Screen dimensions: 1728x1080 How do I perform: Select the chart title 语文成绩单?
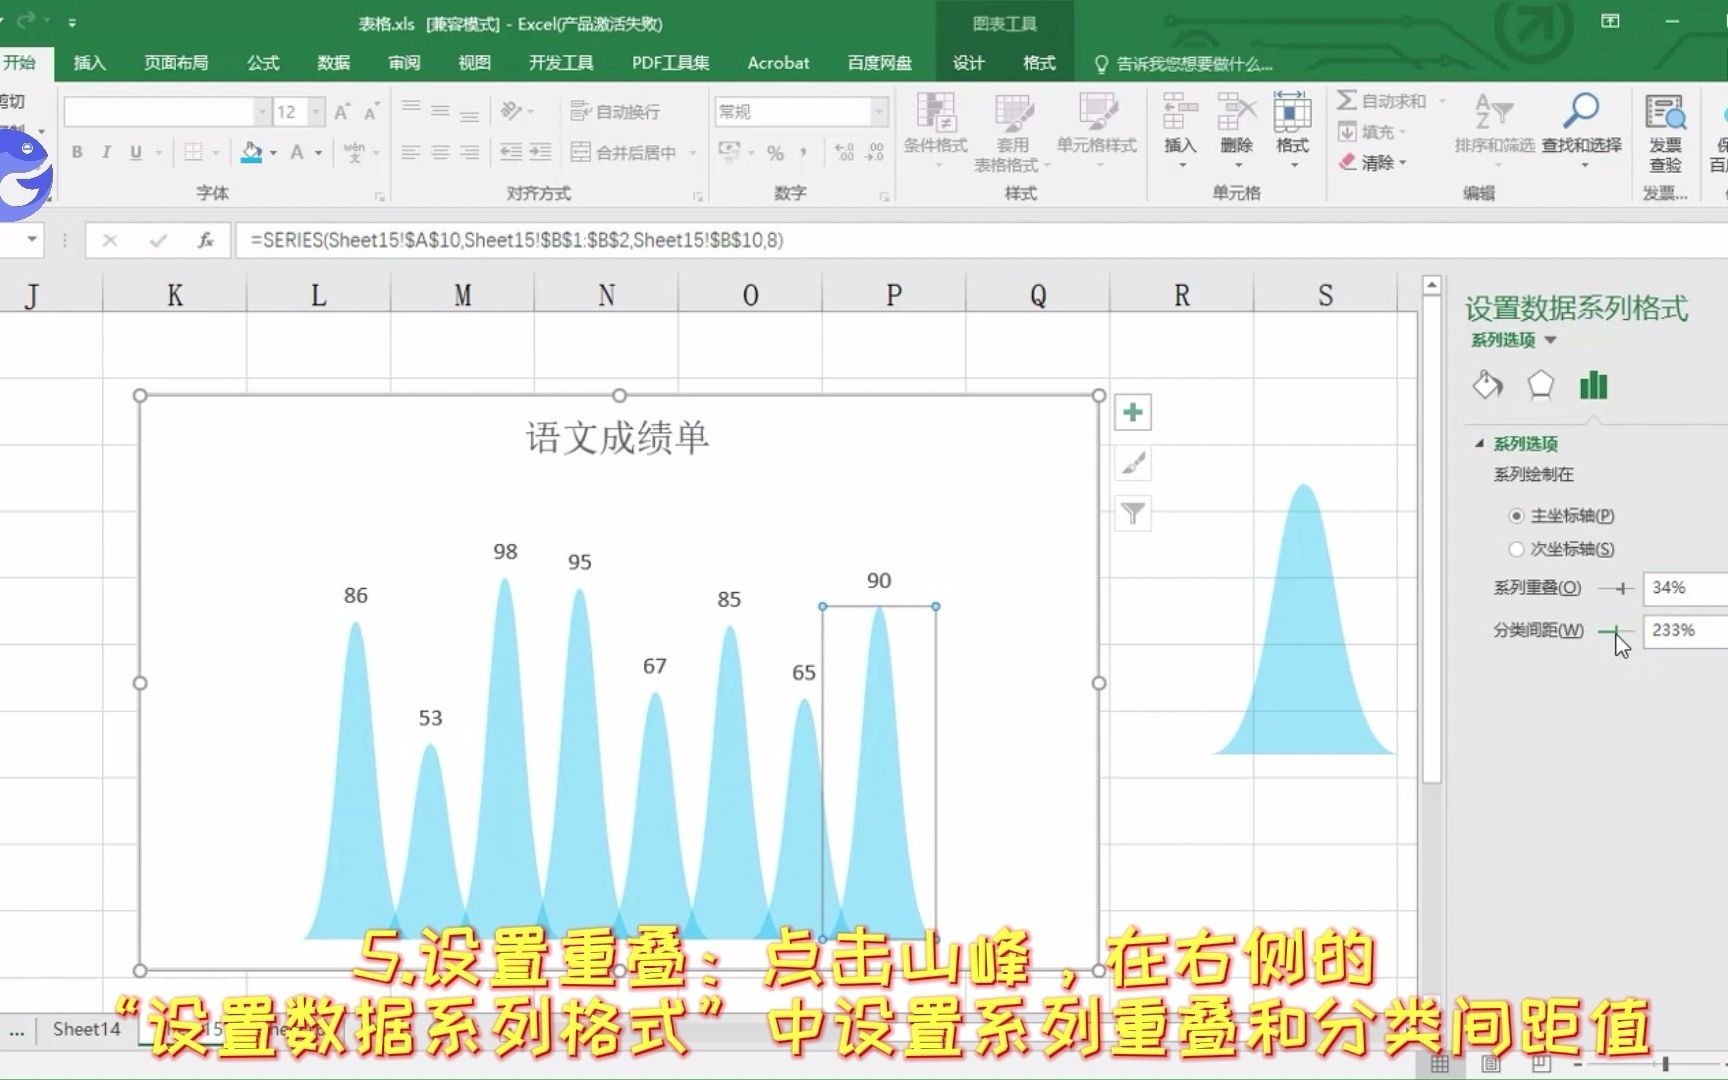click(617, 437)
